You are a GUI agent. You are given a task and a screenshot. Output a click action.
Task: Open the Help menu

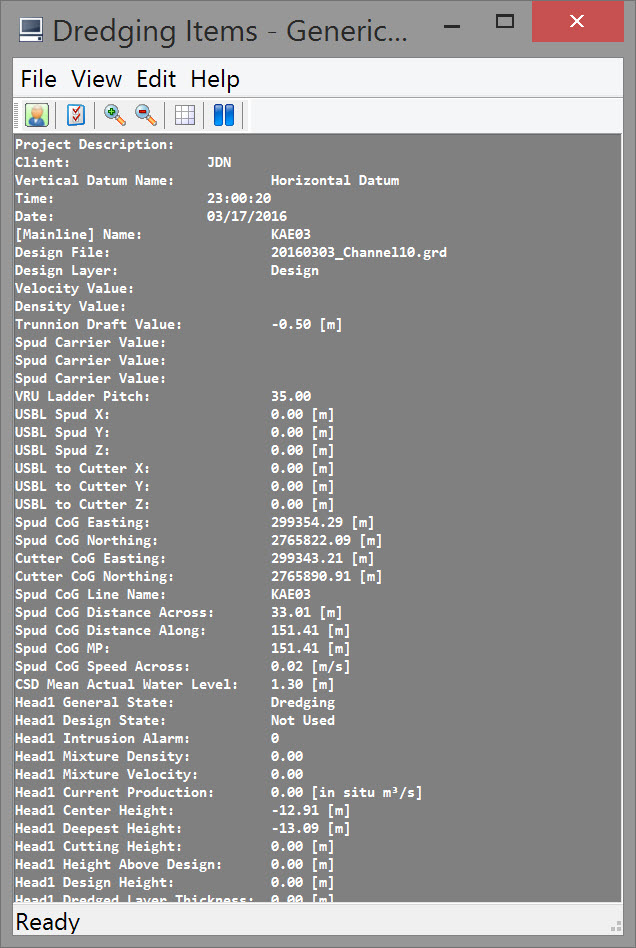(x=215, y=79)
